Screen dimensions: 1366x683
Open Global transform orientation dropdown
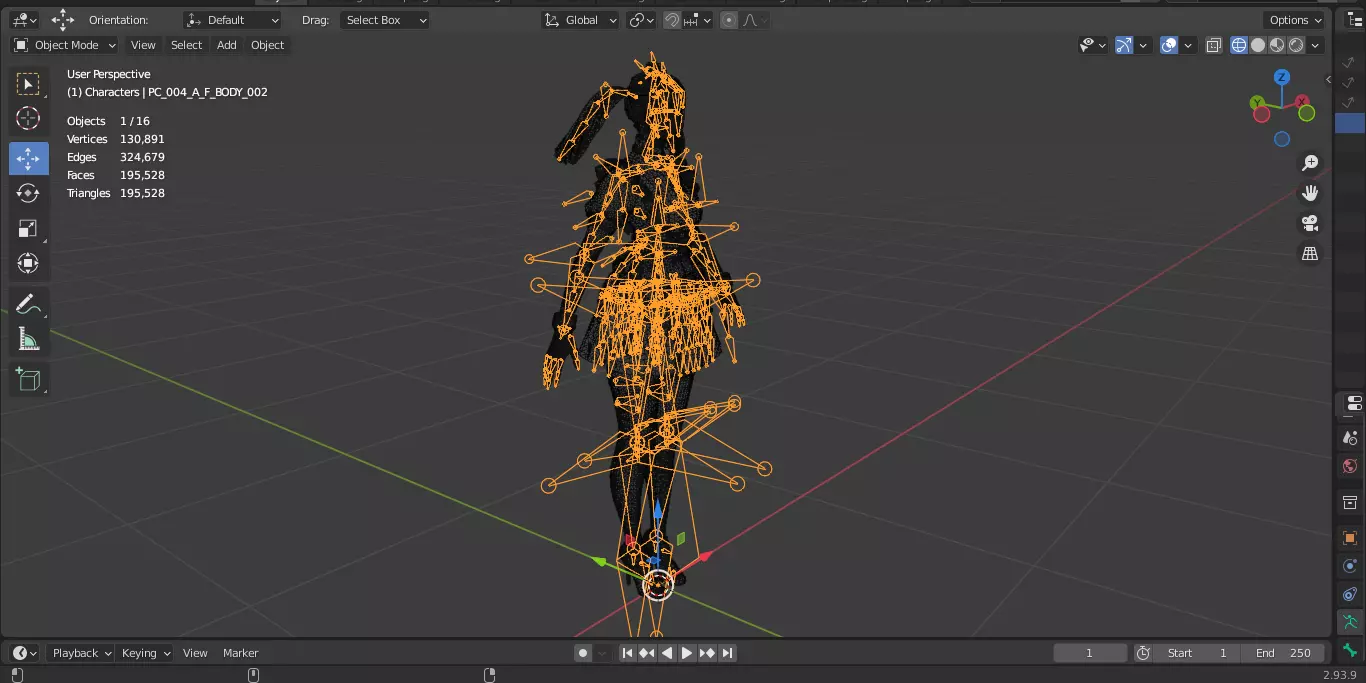pos(580,20)
